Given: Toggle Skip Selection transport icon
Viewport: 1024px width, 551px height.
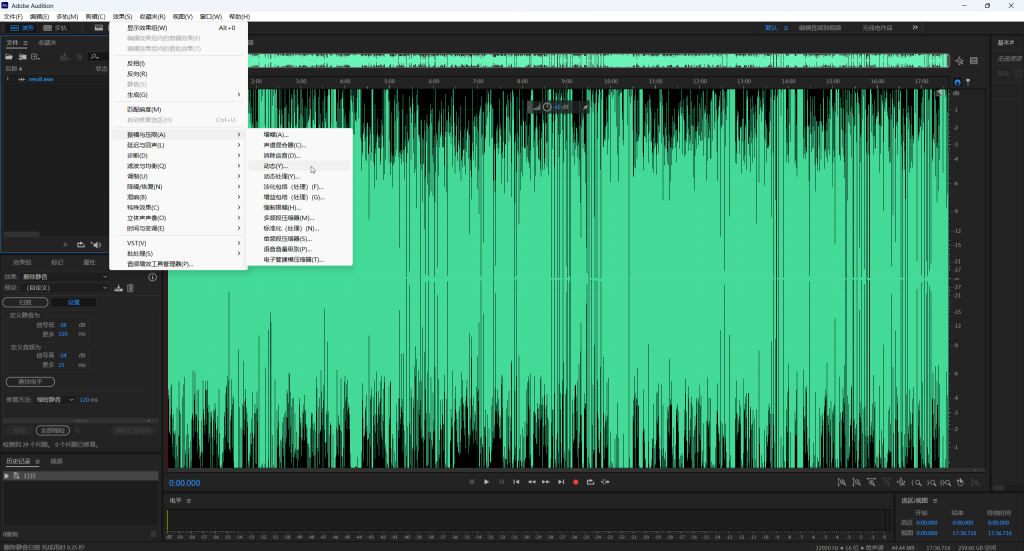Looking at the screenshot, I should click(605, 482).
